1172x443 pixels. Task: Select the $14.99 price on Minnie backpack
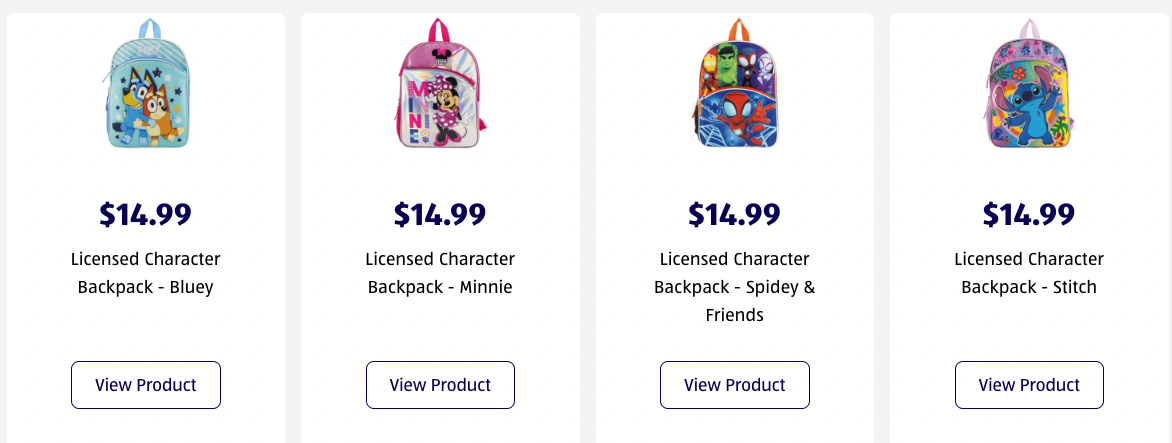coord(440,214)
